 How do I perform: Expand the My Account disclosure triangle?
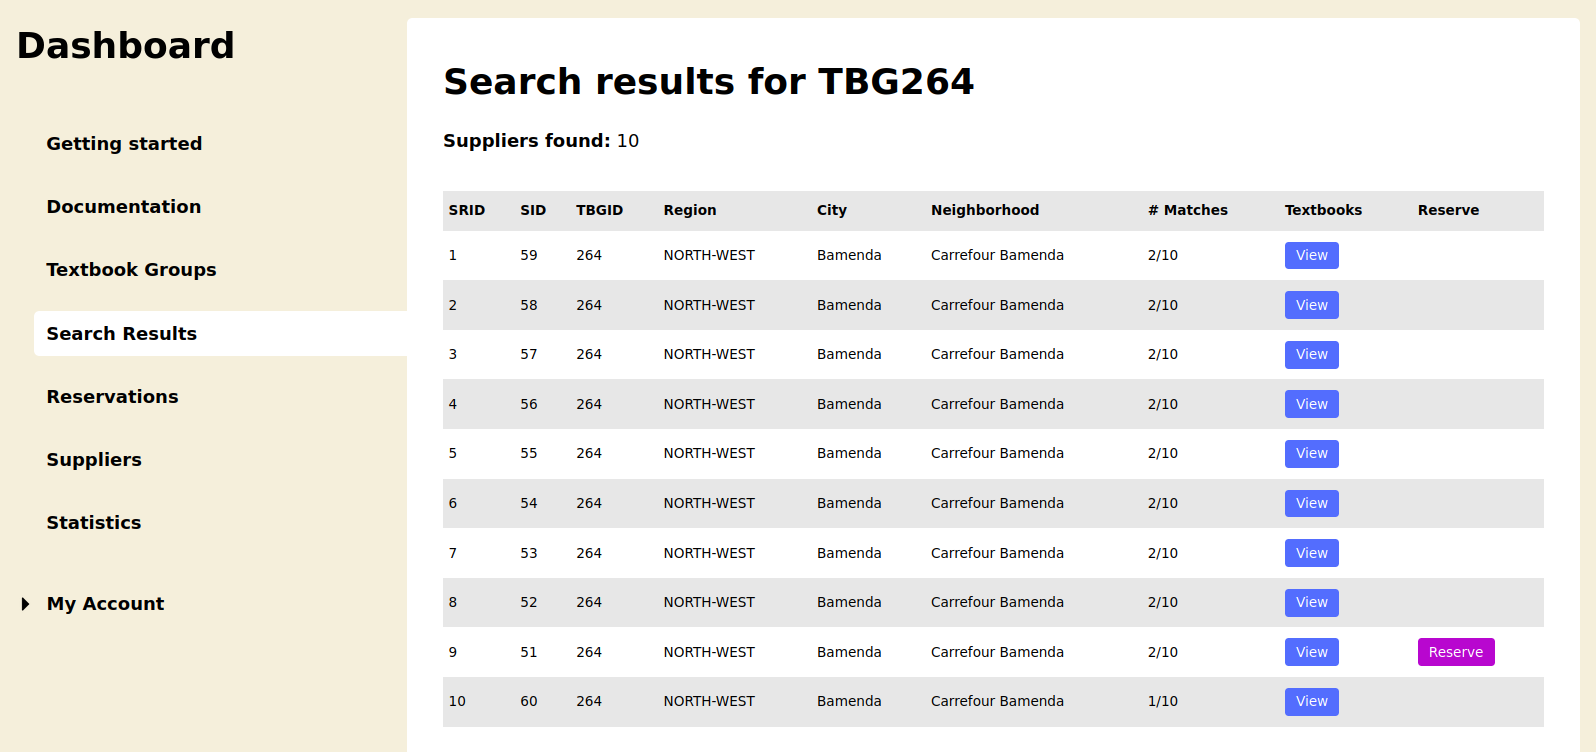tap(26, 604)
